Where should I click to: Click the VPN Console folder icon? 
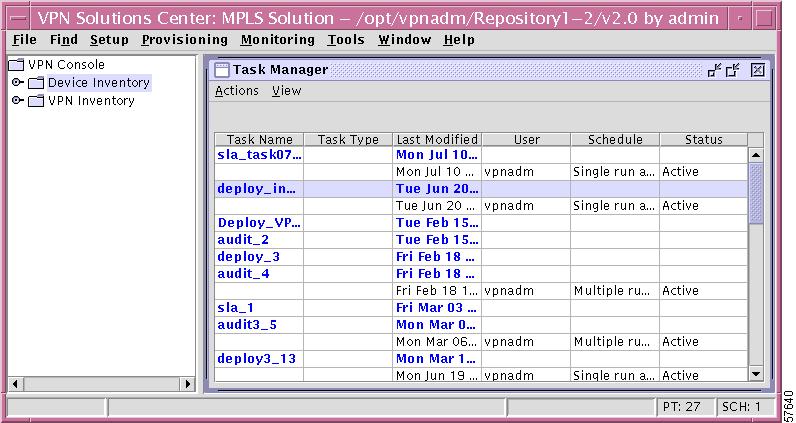pyautogui.click(x=17, y=65)
